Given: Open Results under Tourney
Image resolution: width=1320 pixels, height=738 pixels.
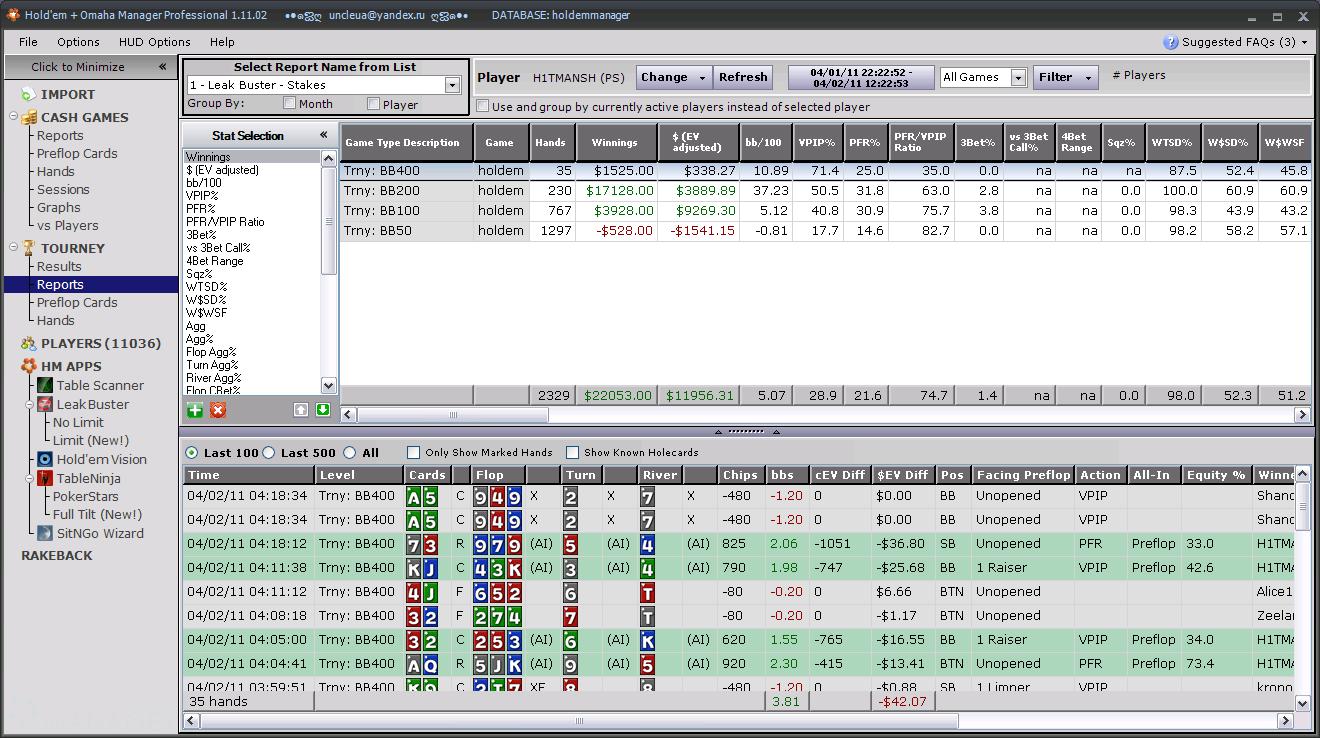Looking at the screenshot, I should coord(59,266).
